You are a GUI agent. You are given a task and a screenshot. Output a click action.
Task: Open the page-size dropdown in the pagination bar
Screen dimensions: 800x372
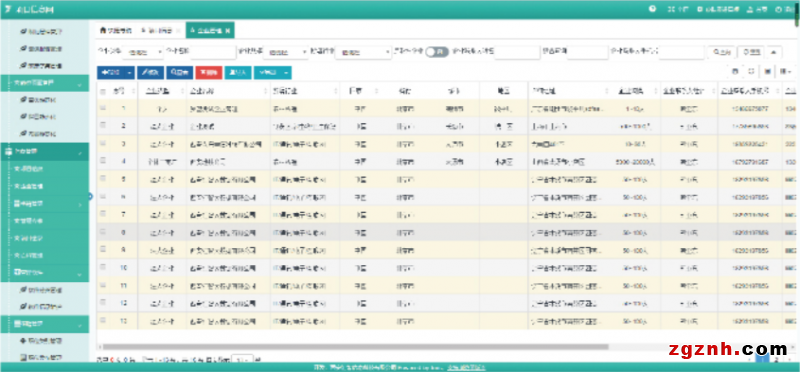pos(242,359)
